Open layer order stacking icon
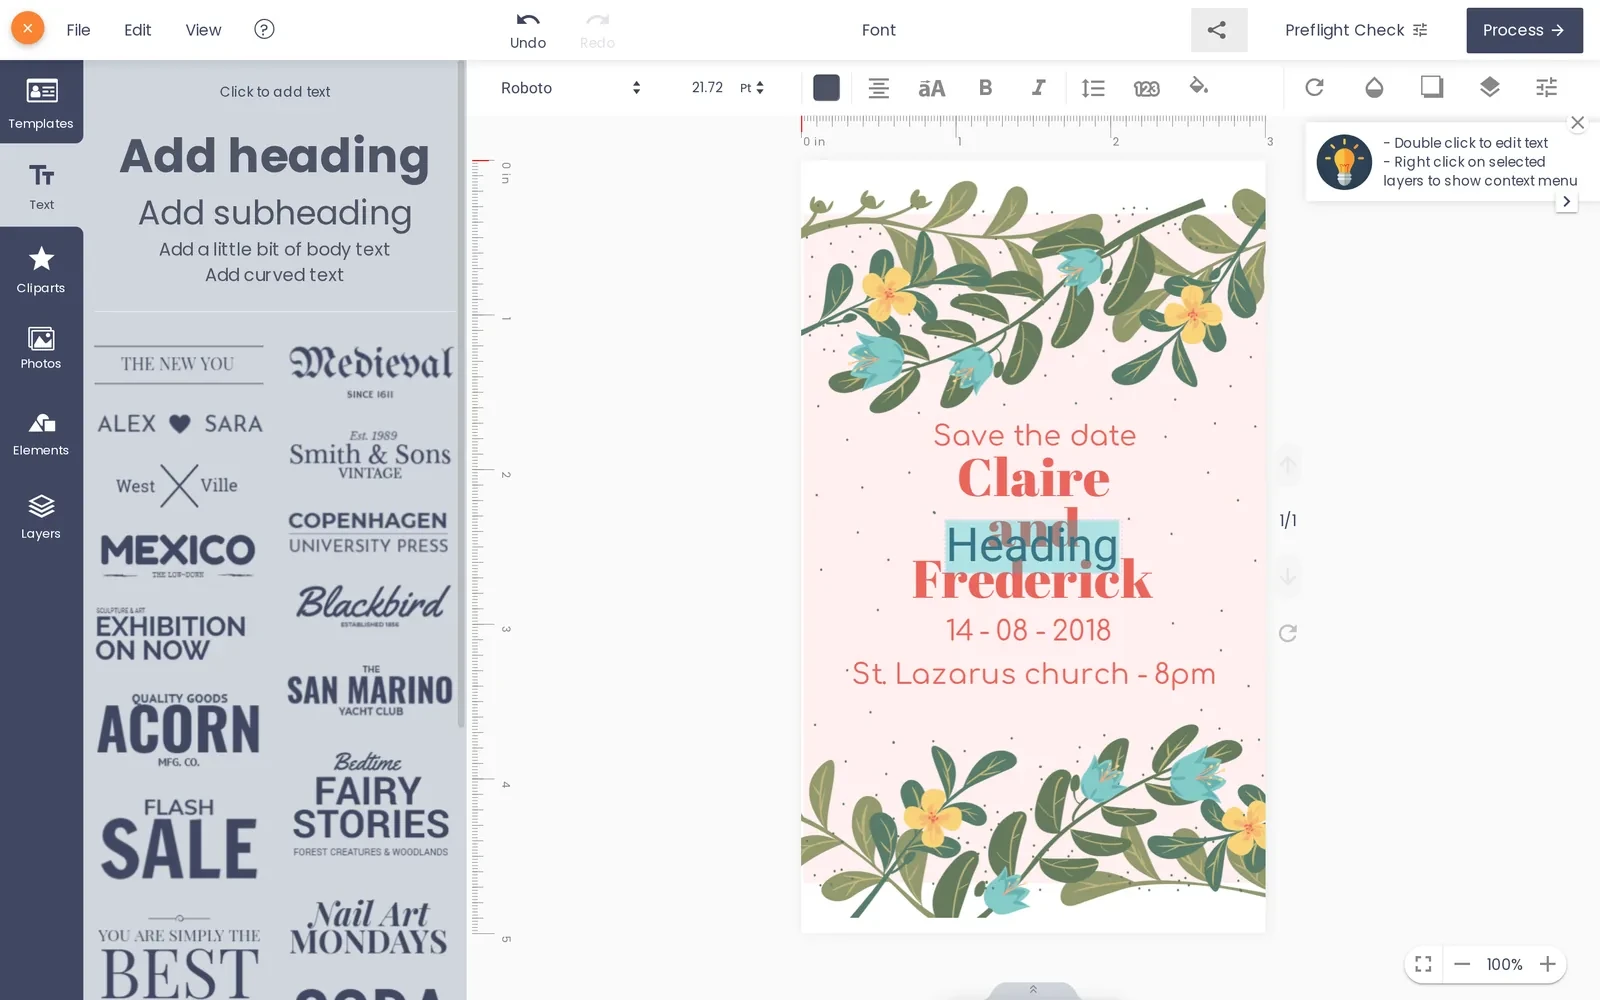 [1489, 87]
